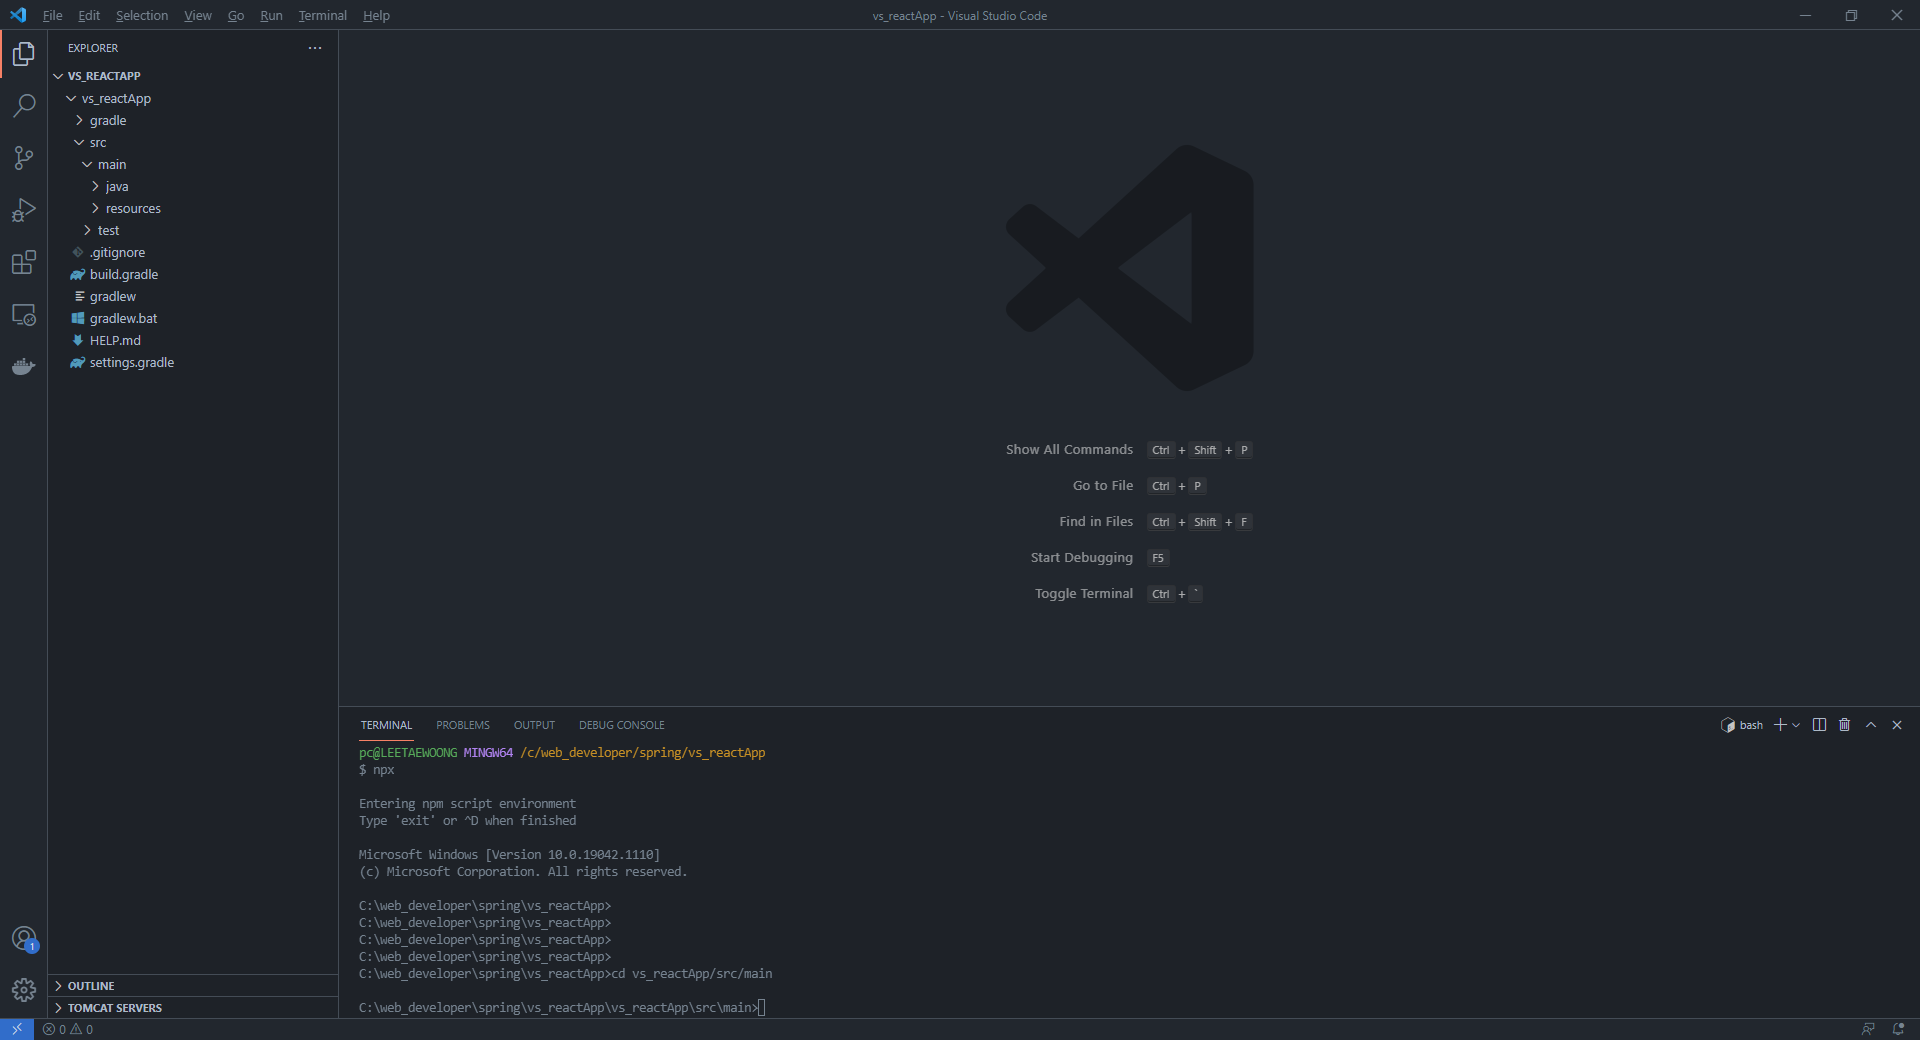This screenshot has height=1040, width=1920.
Task: Open the Remote Explorer icon
Action: 24,314
